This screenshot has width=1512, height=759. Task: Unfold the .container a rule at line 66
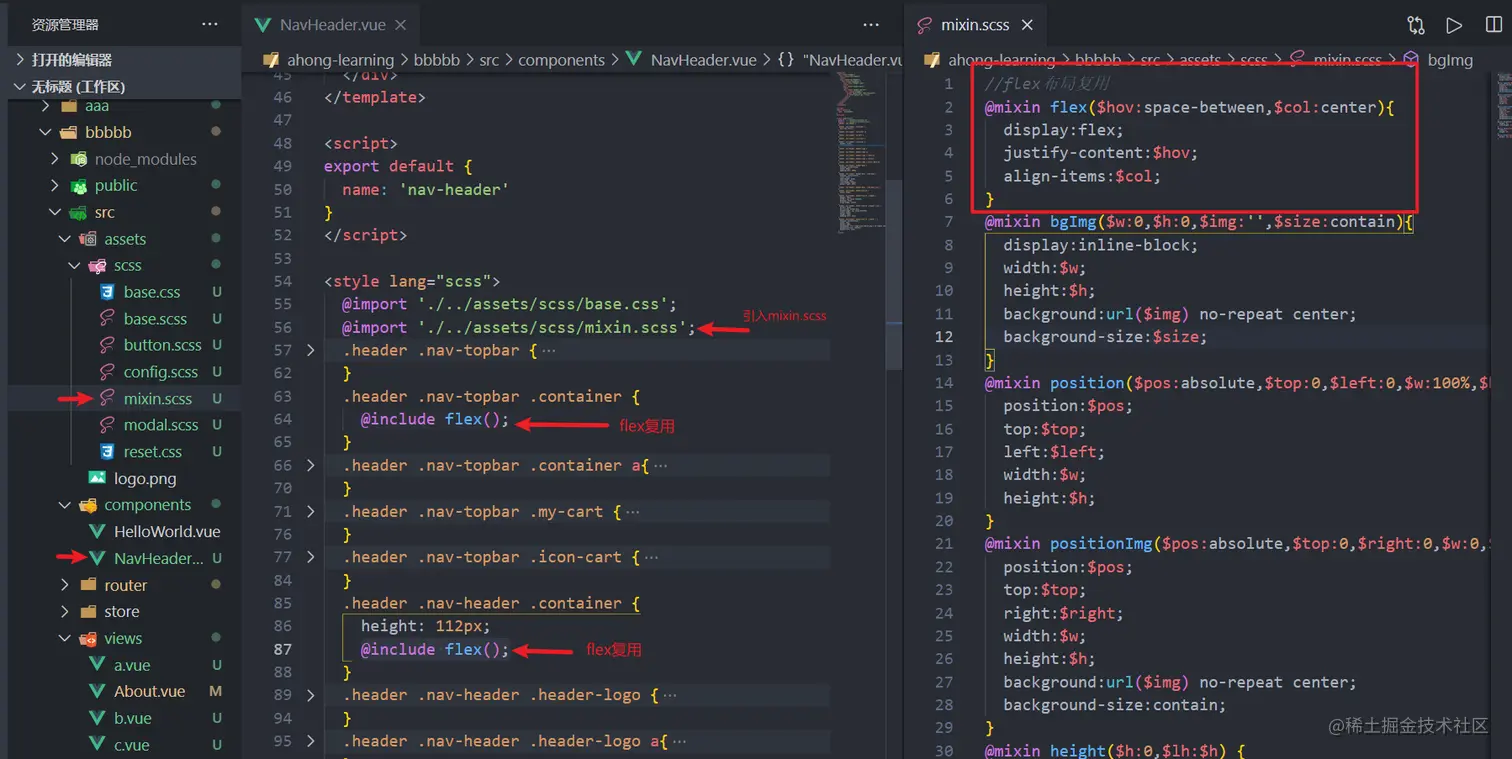pyautogui.click(x=311, y=465)
